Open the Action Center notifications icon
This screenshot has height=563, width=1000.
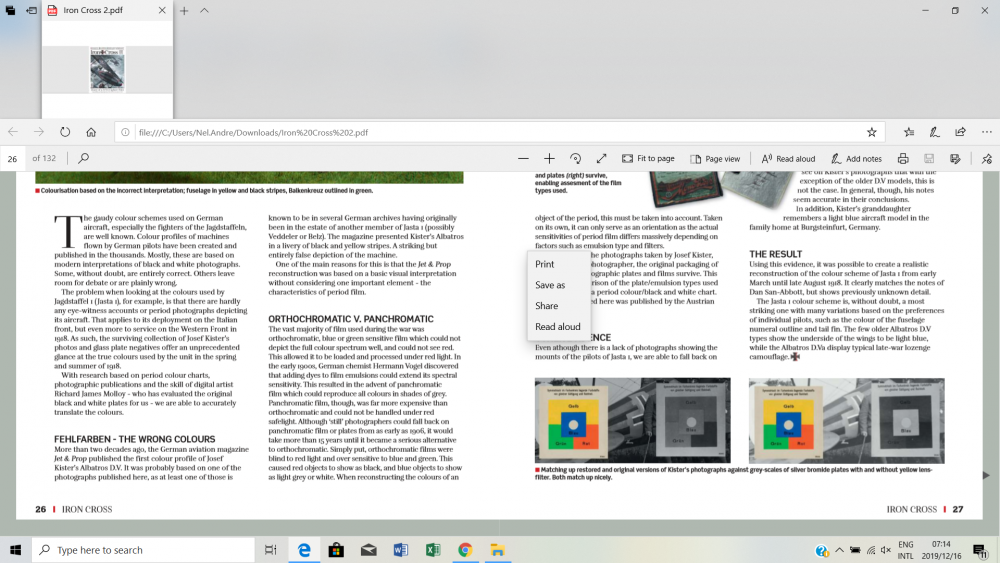980,550
